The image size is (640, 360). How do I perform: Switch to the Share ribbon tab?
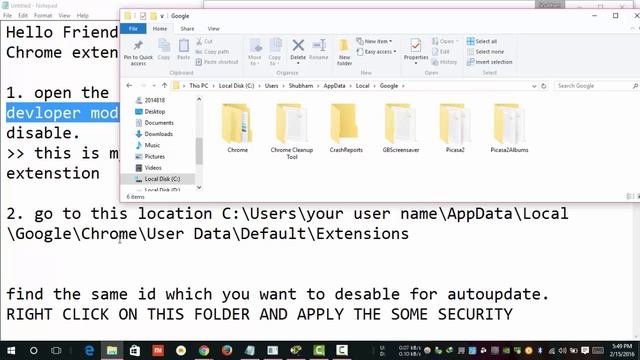tap(187, 29)
